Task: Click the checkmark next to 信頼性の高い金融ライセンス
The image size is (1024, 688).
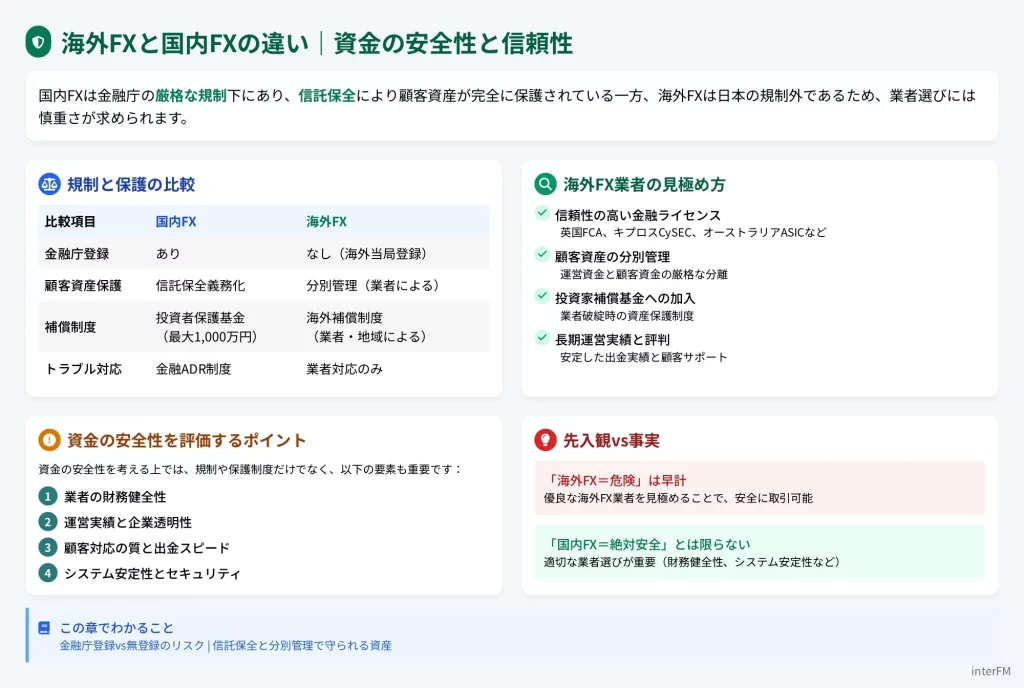Action: coord(542,213)
